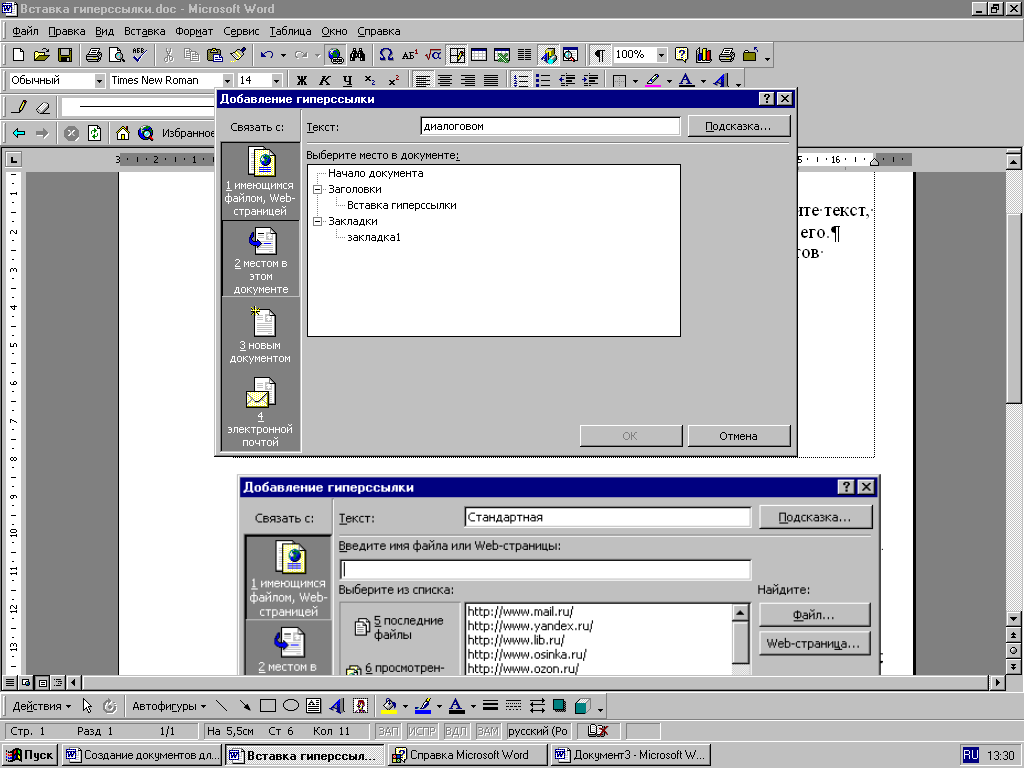
Task: Select link to 'имеющимся файлом, Web-страницей' in upper dialog
Action: (x=261, y=181)
